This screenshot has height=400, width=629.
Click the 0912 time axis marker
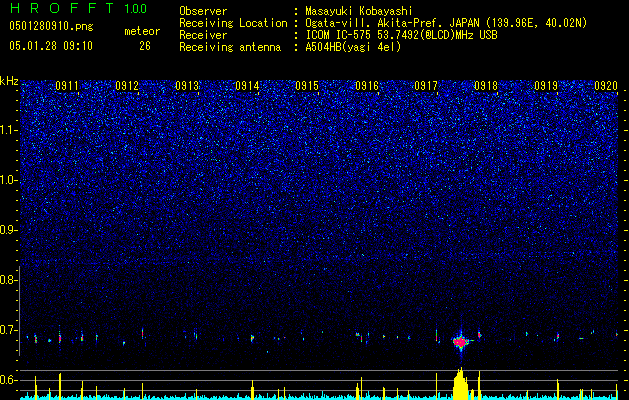[127, 86]
